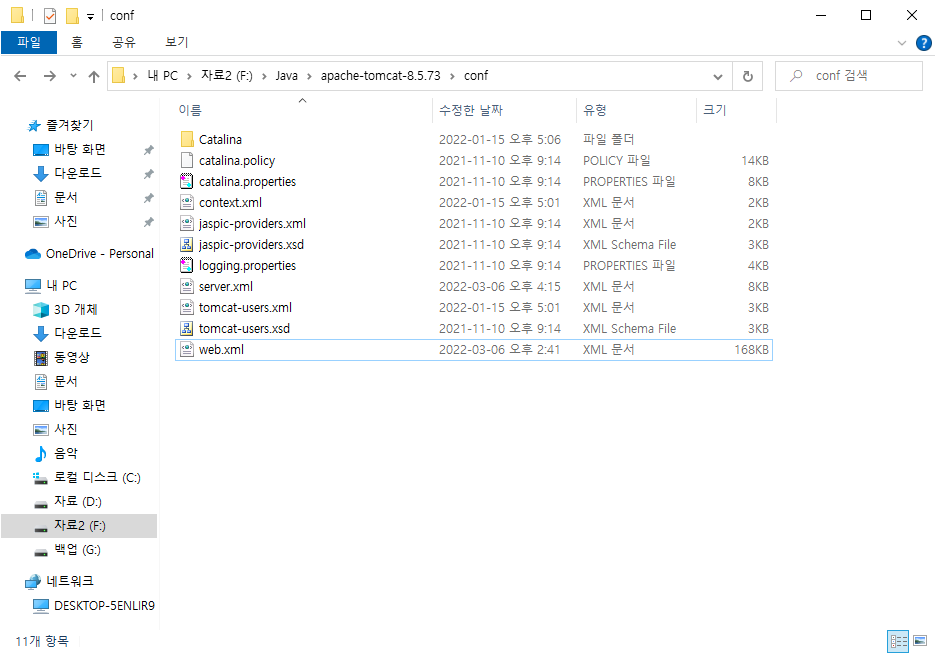Open Customize Quick Access Toolbar dropdown
Screen dimensions: 936x654
(90, 16)
